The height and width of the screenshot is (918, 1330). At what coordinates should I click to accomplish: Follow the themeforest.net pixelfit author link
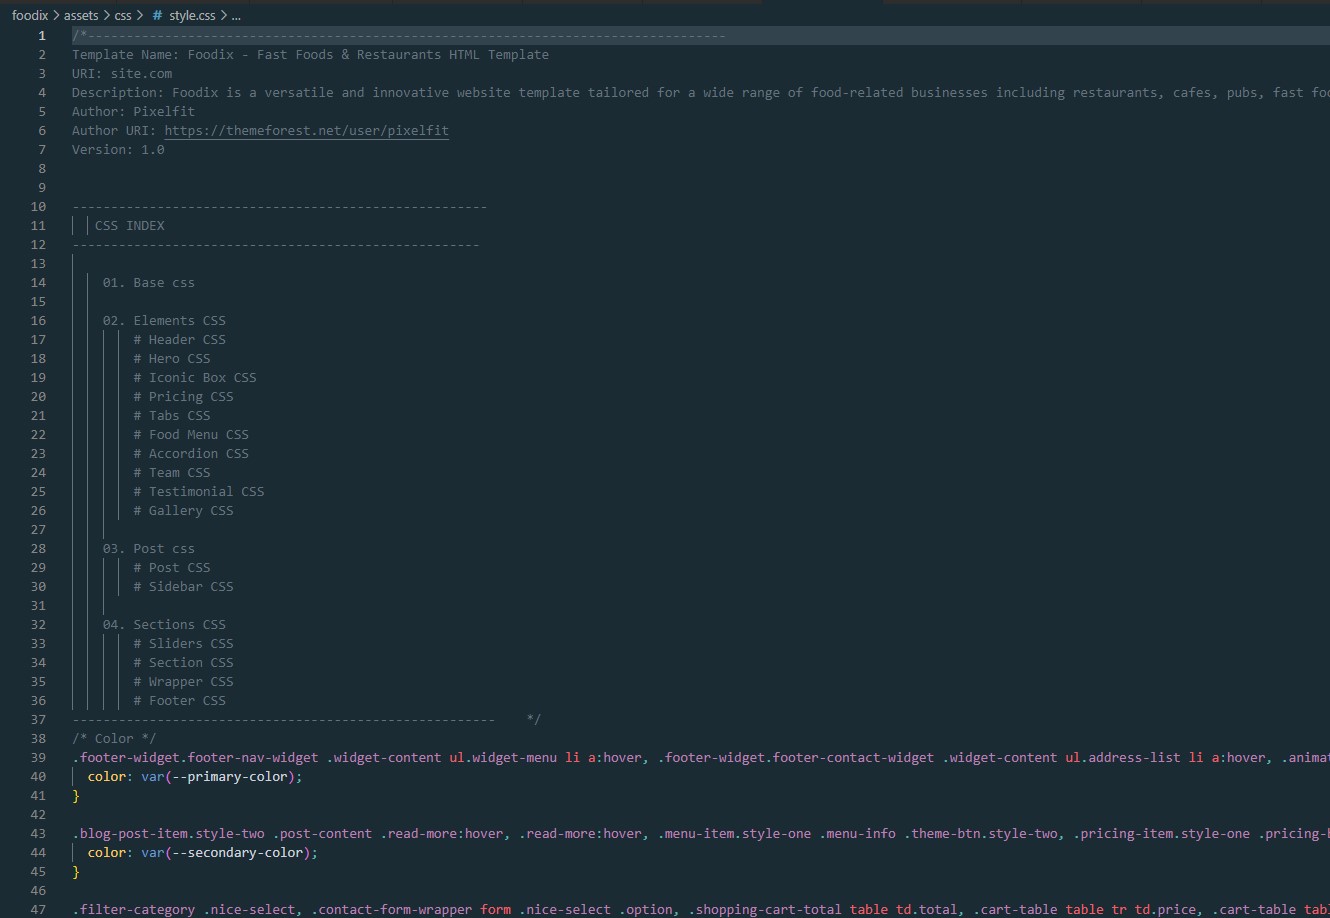point(306,131)
